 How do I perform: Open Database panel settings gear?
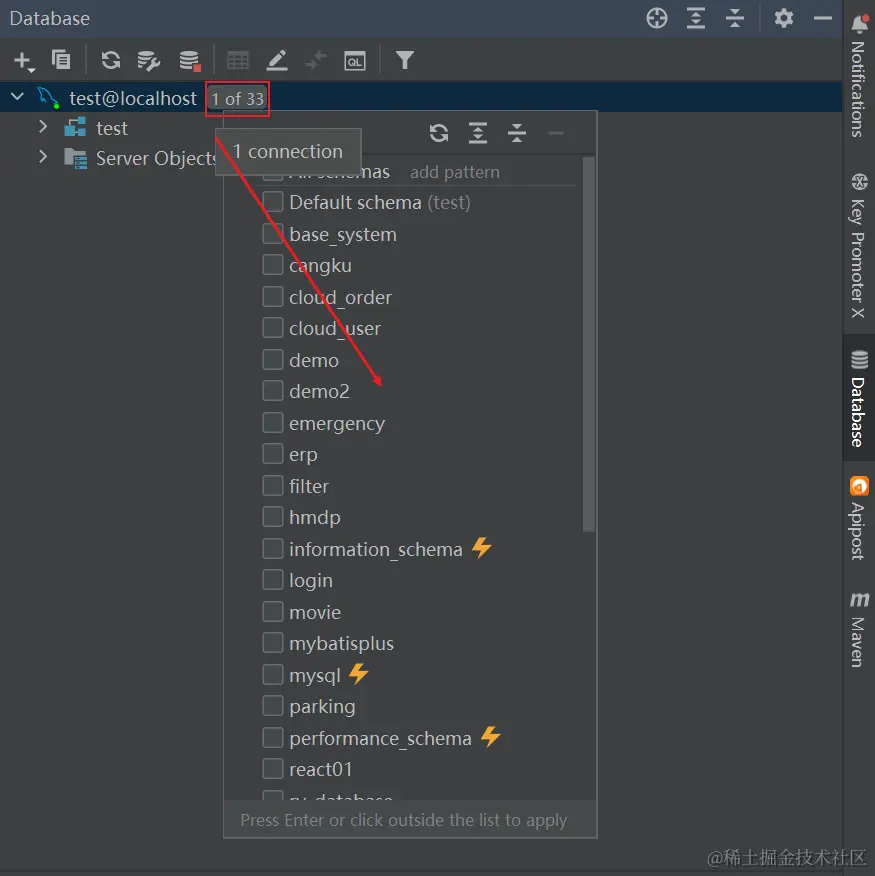pyautogui.click(x=784, y=18)
